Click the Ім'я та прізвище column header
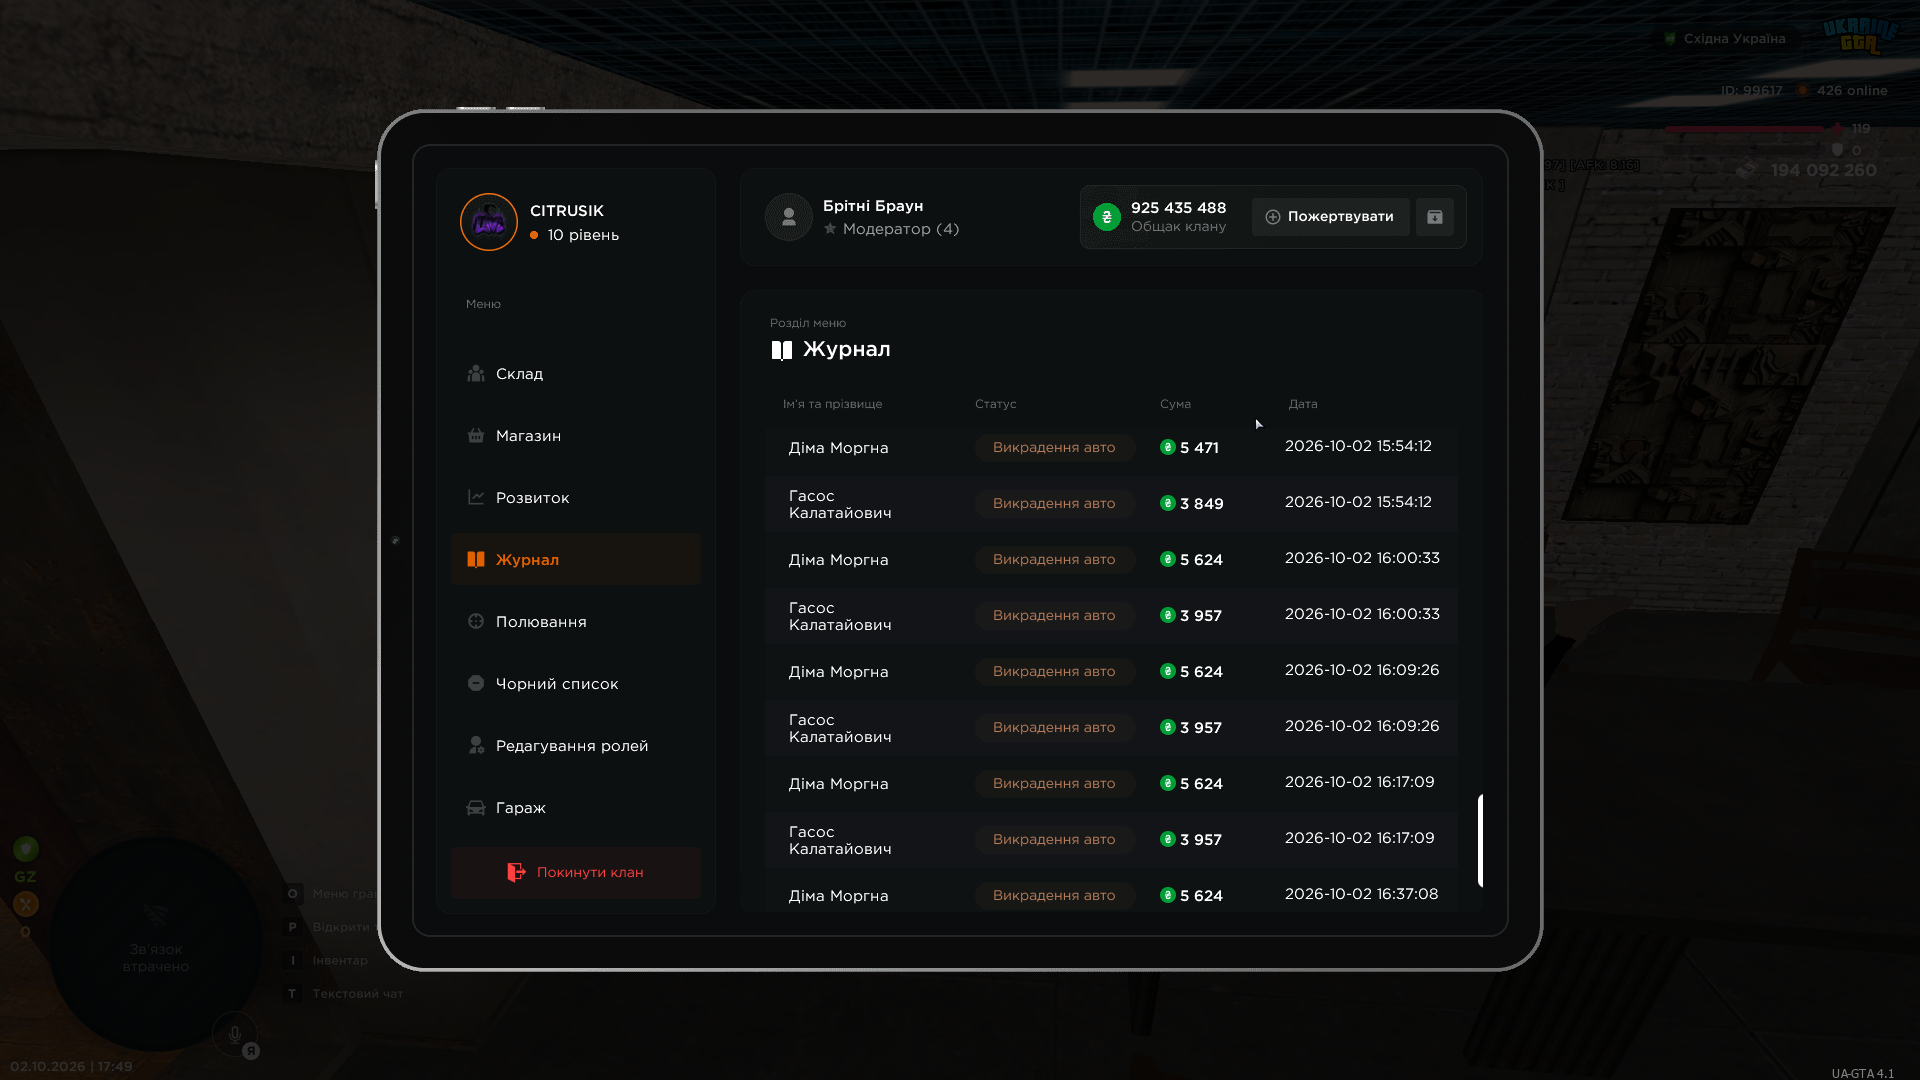This screenshot has height=1080, width=1920. [832, 404]
